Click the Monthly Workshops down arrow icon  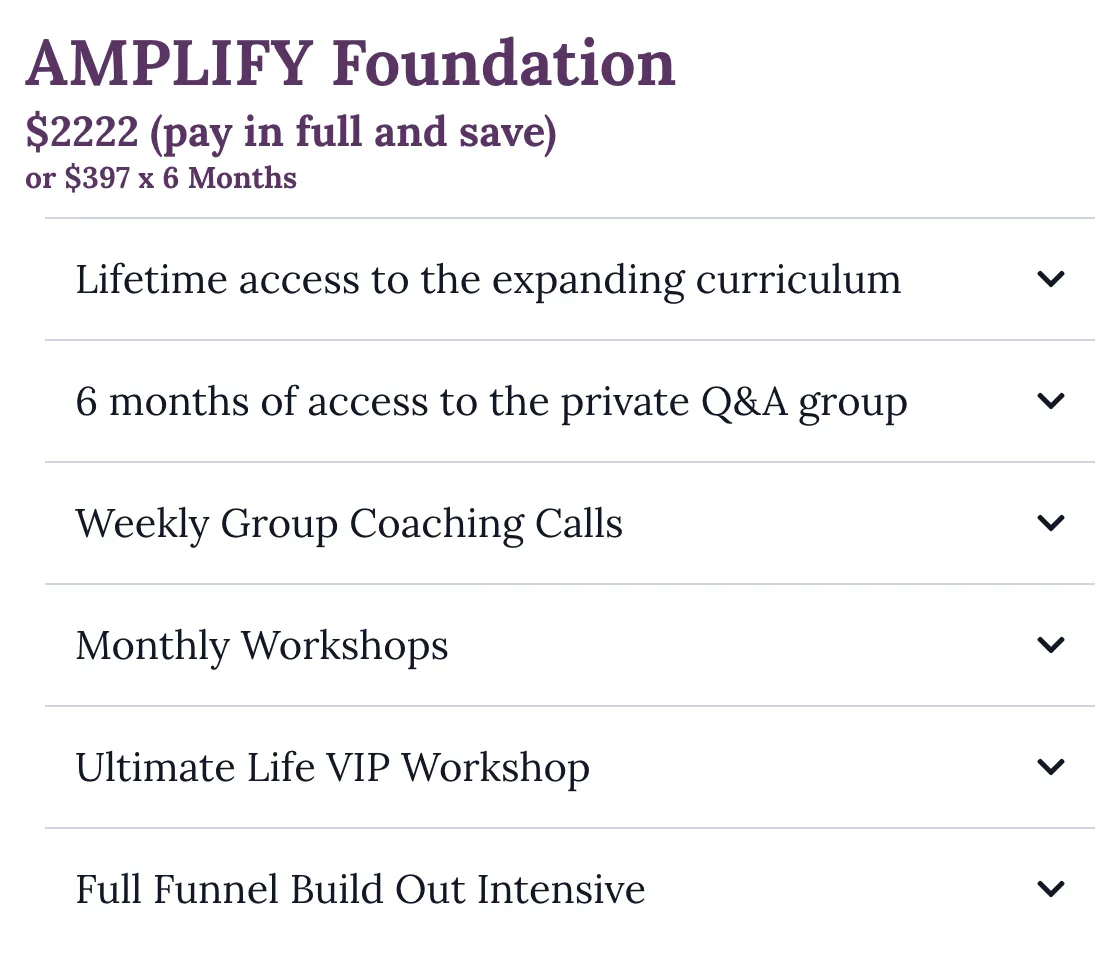click(x=1050, y=645)
